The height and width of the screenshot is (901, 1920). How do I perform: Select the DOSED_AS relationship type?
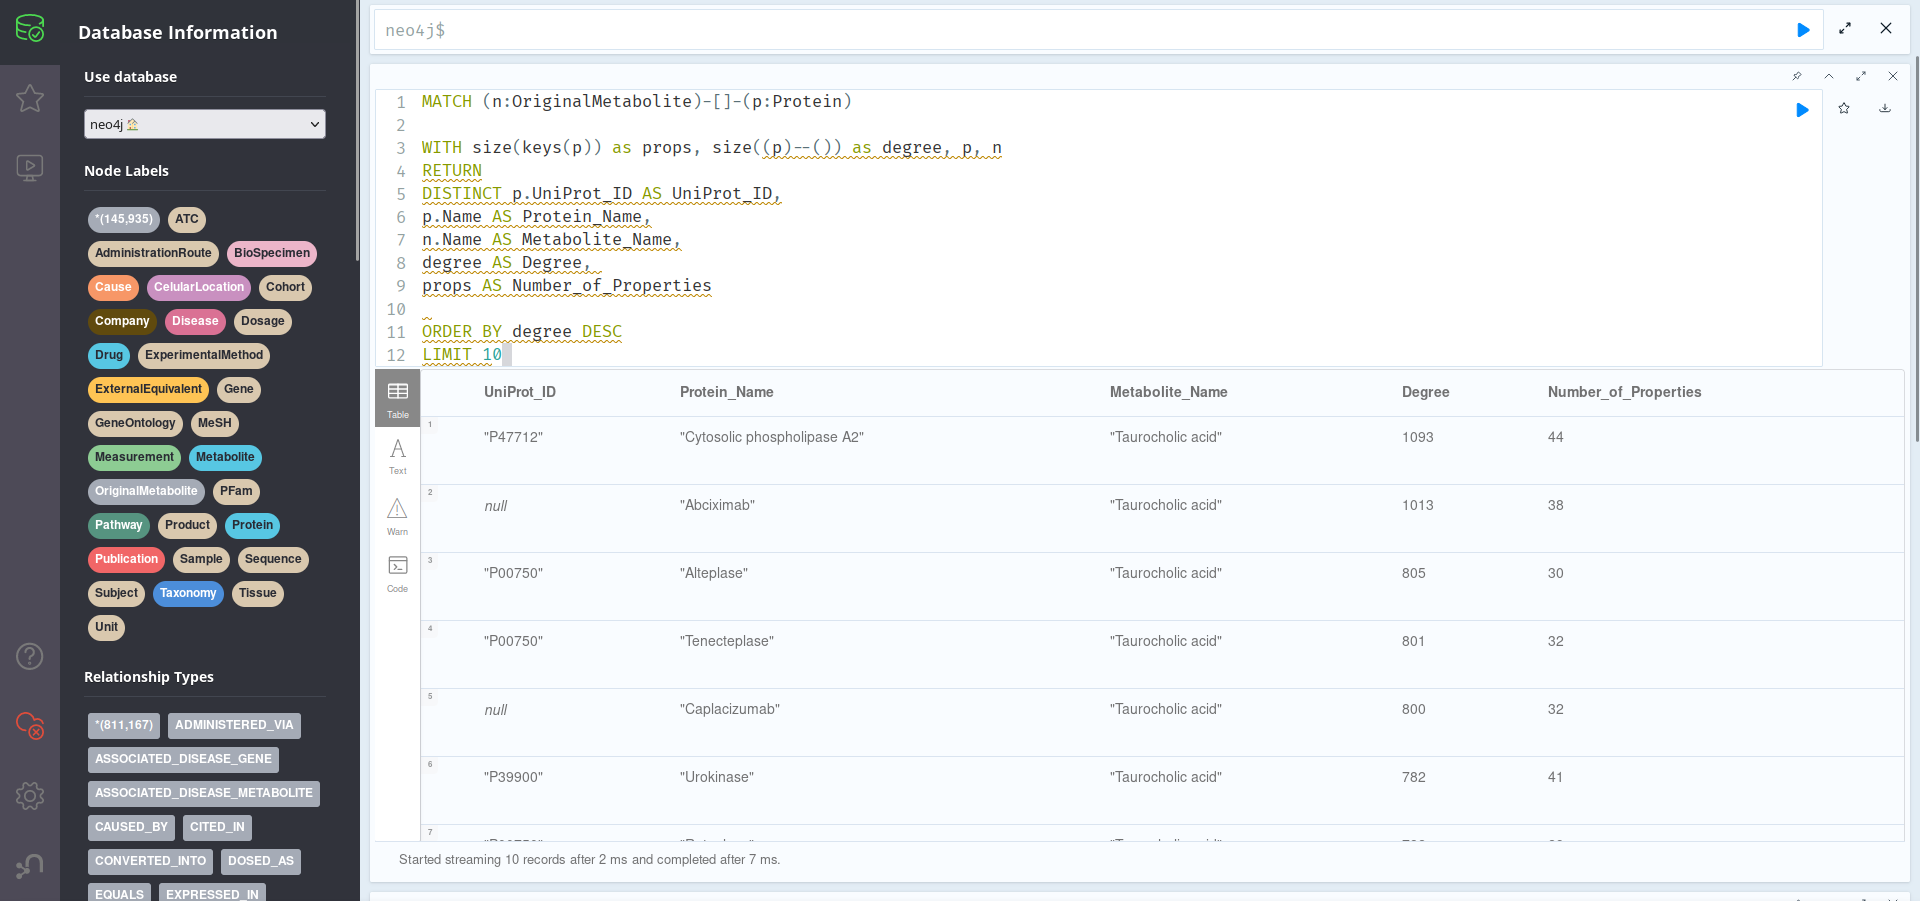[261, 861]
